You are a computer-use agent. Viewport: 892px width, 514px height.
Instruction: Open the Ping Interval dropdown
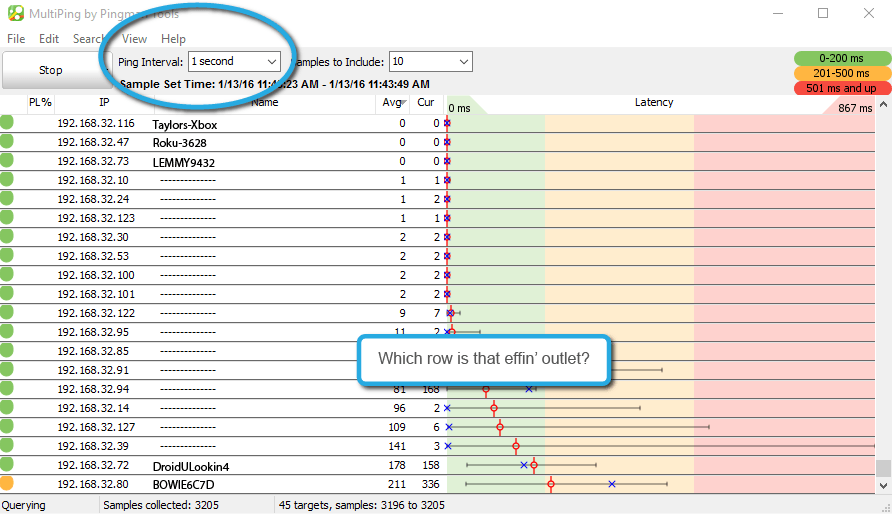click(234, 62)
